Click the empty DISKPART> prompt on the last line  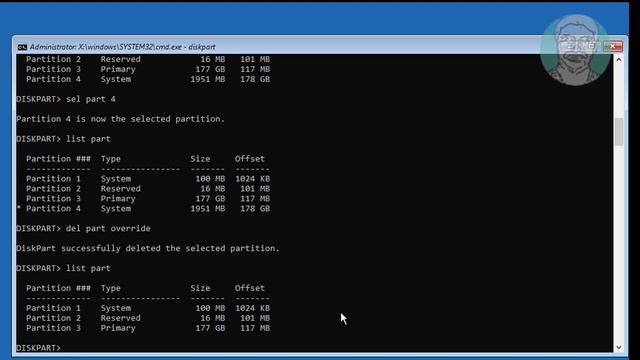coord(38,348)
